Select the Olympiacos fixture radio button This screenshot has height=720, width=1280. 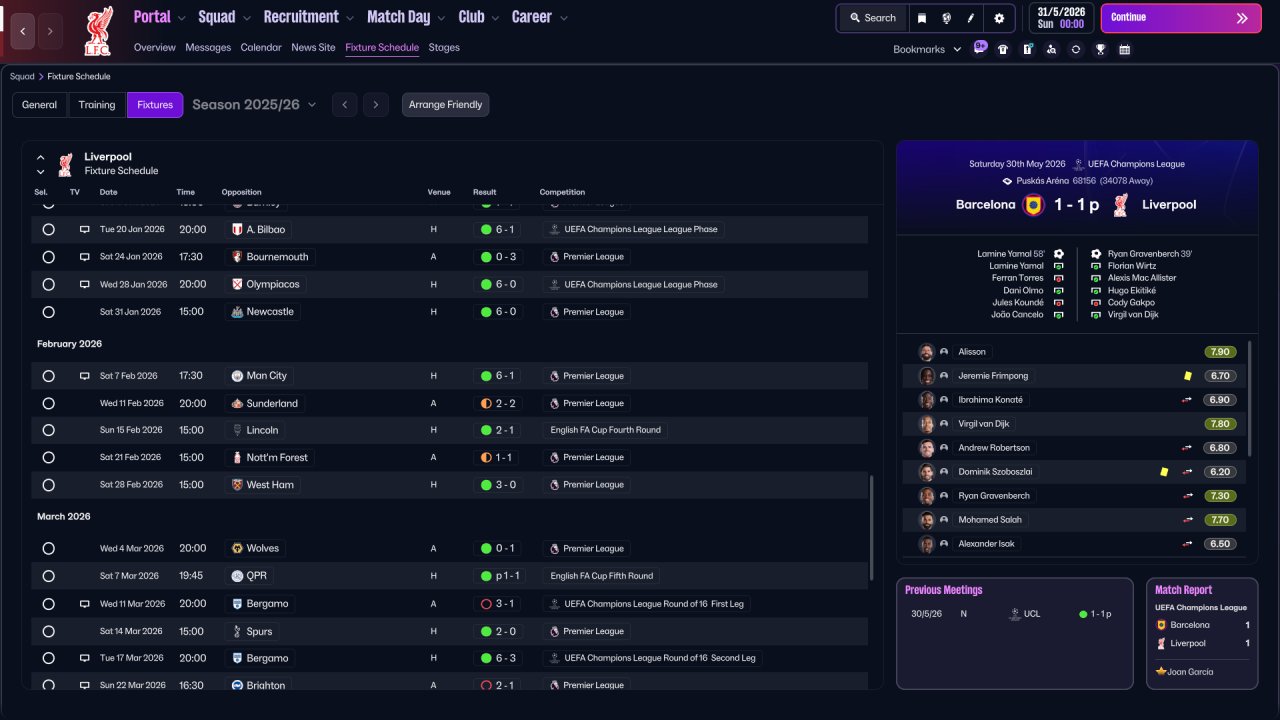point(48,284)
